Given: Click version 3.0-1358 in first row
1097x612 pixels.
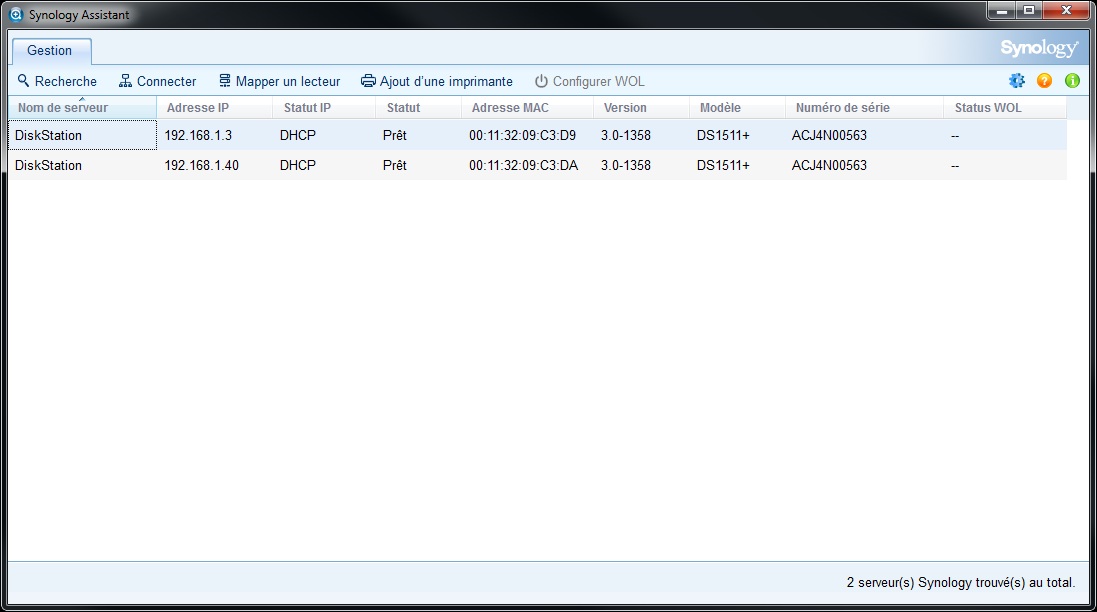Looking at the screenshot, I should pos(625,135).
